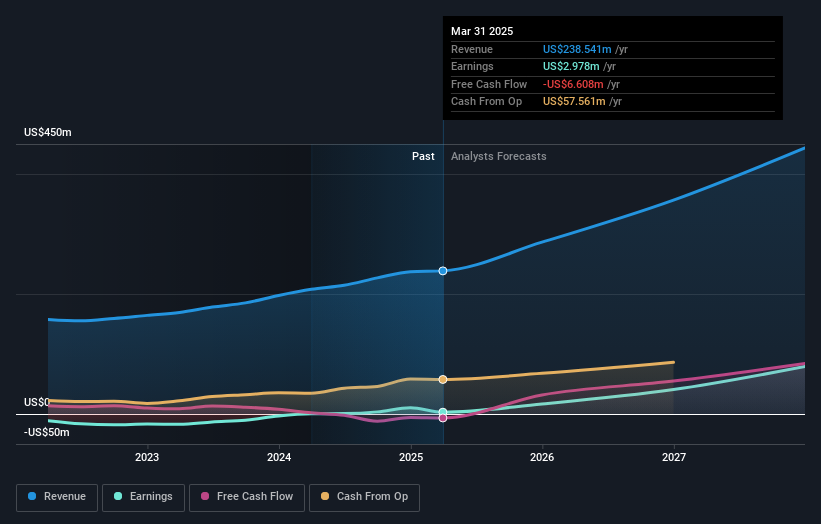Click the 2027 x-axis label
Image resolution: width=821 pixels, height=524 pixels.
click(x=674, y=457)
